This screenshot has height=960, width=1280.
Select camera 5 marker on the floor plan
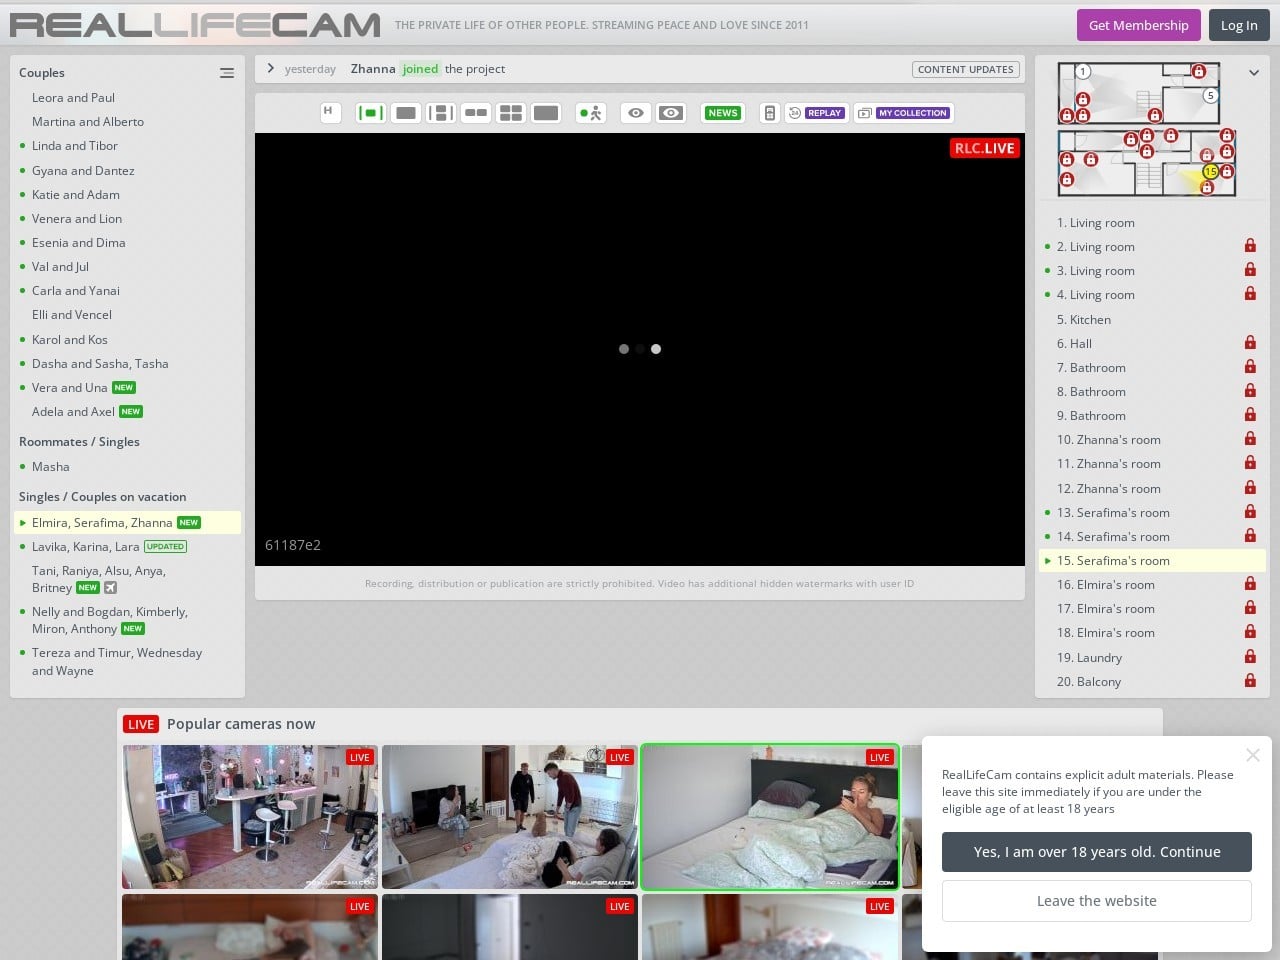point(1210,96)
